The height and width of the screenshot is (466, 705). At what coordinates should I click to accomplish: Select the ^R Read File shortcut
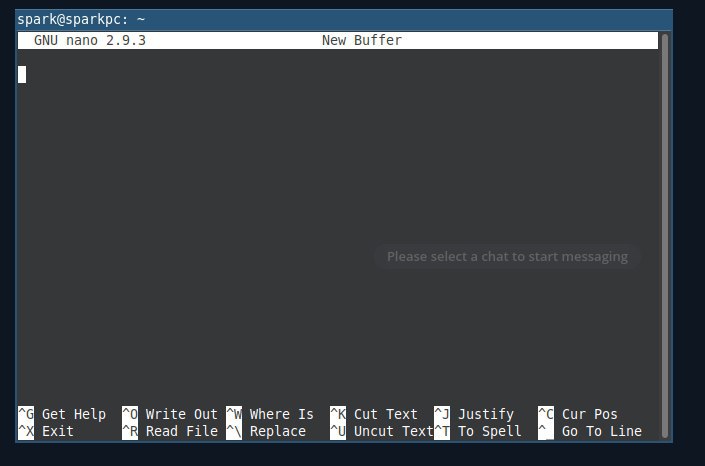[170, 431]
